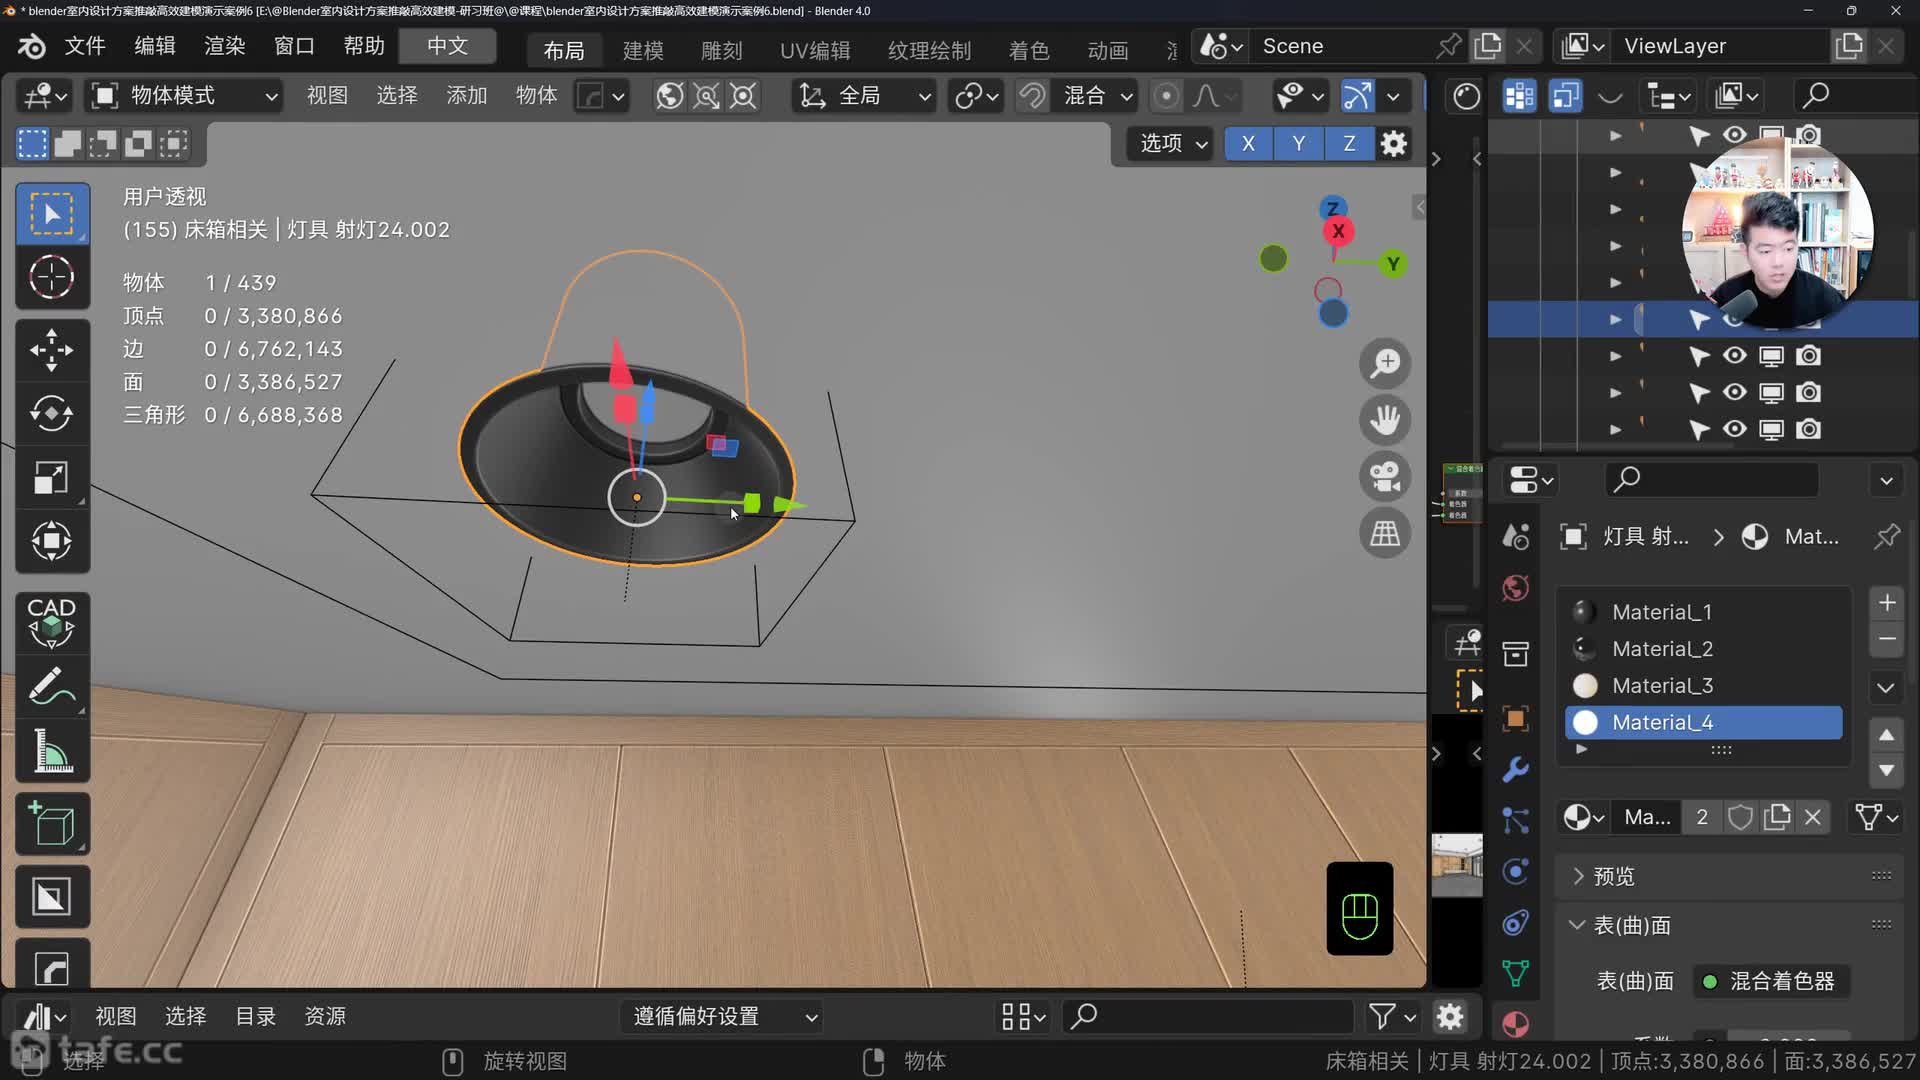Toggle X axis mirror button
This screenshot has width=1920, height=1080.
coord(1248,144)
